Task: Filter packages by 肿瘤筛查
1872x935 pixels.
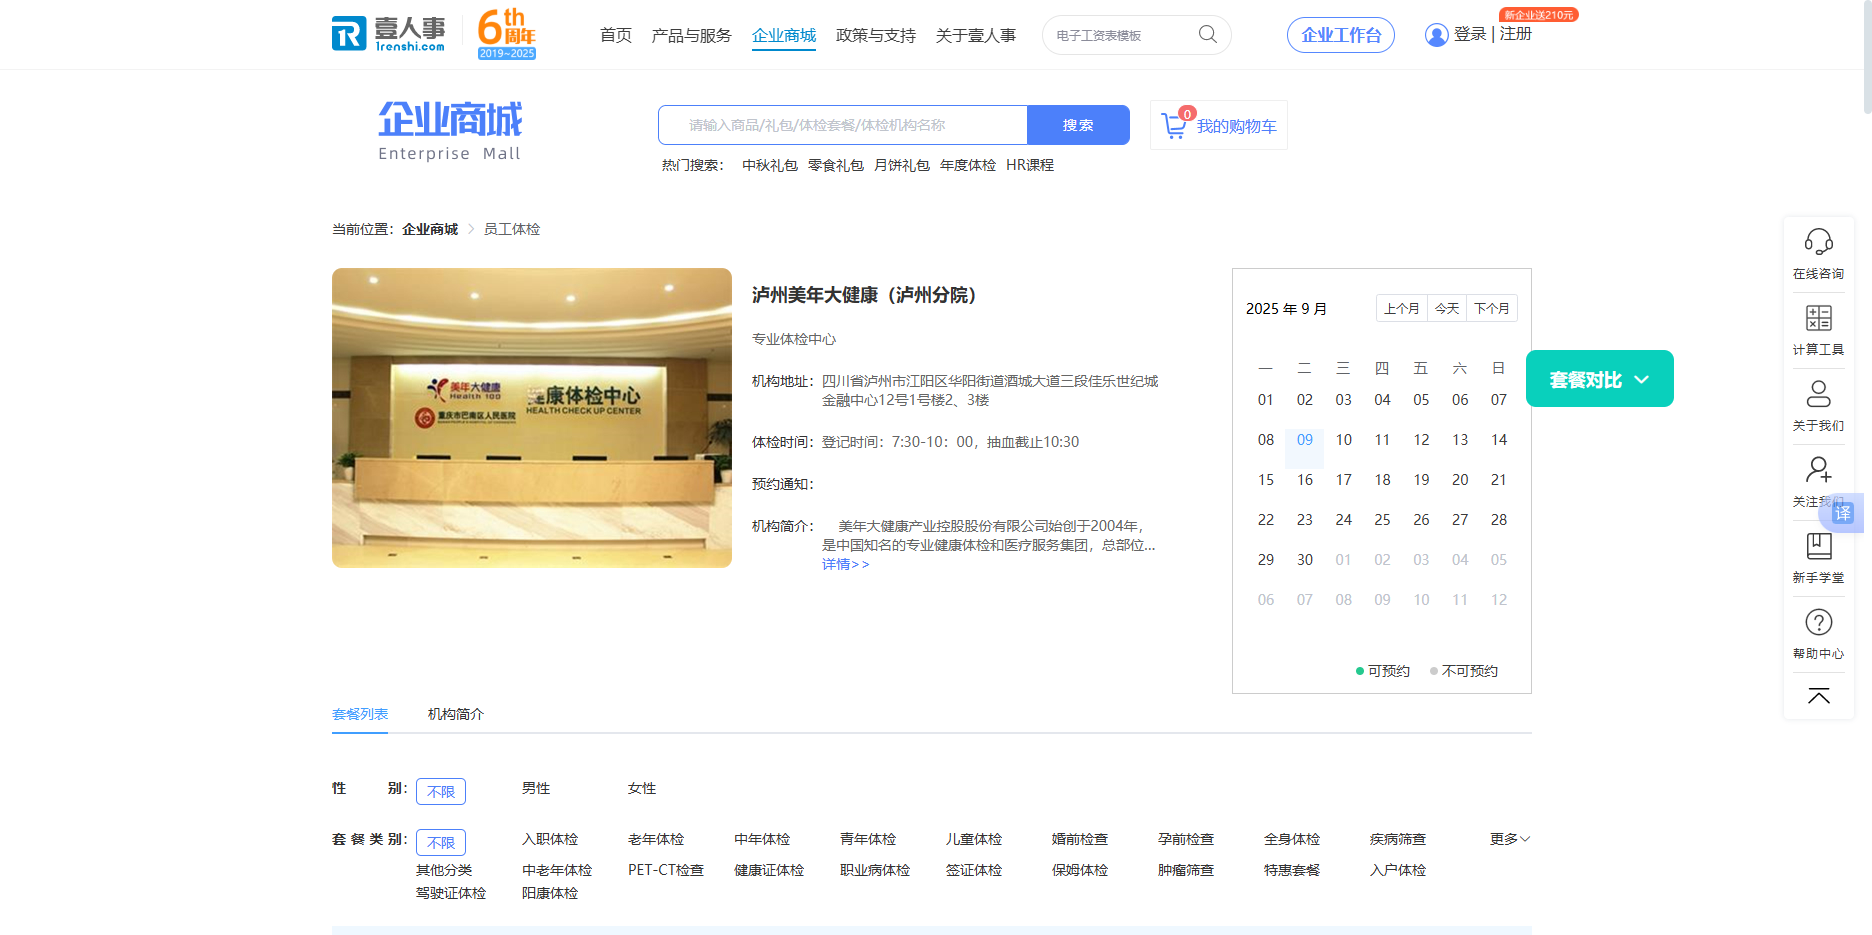Action: point(1186,871)
